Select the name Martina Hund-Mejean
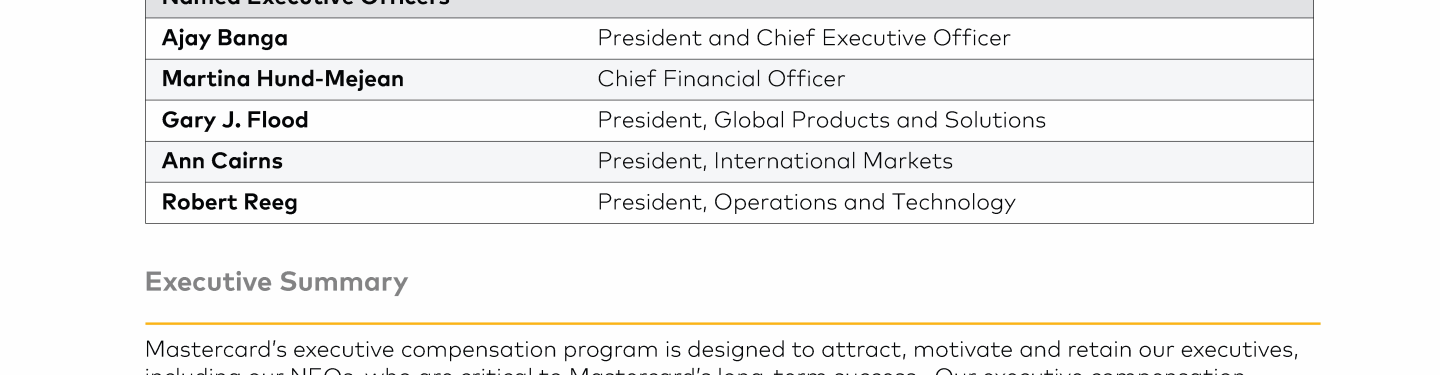Viewport: 1440px width, 375px height. click(x=283, y=79)
